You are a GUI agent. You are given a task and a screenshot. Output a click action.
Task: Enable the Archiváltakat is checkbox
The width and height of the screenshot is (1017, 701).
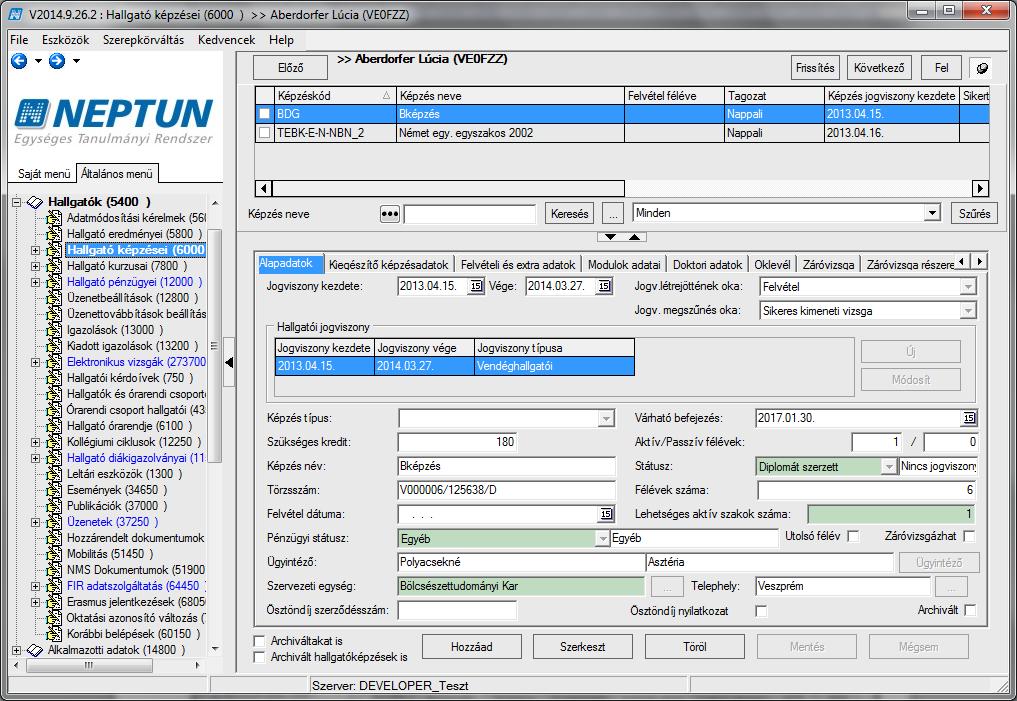tap(259, 641)
